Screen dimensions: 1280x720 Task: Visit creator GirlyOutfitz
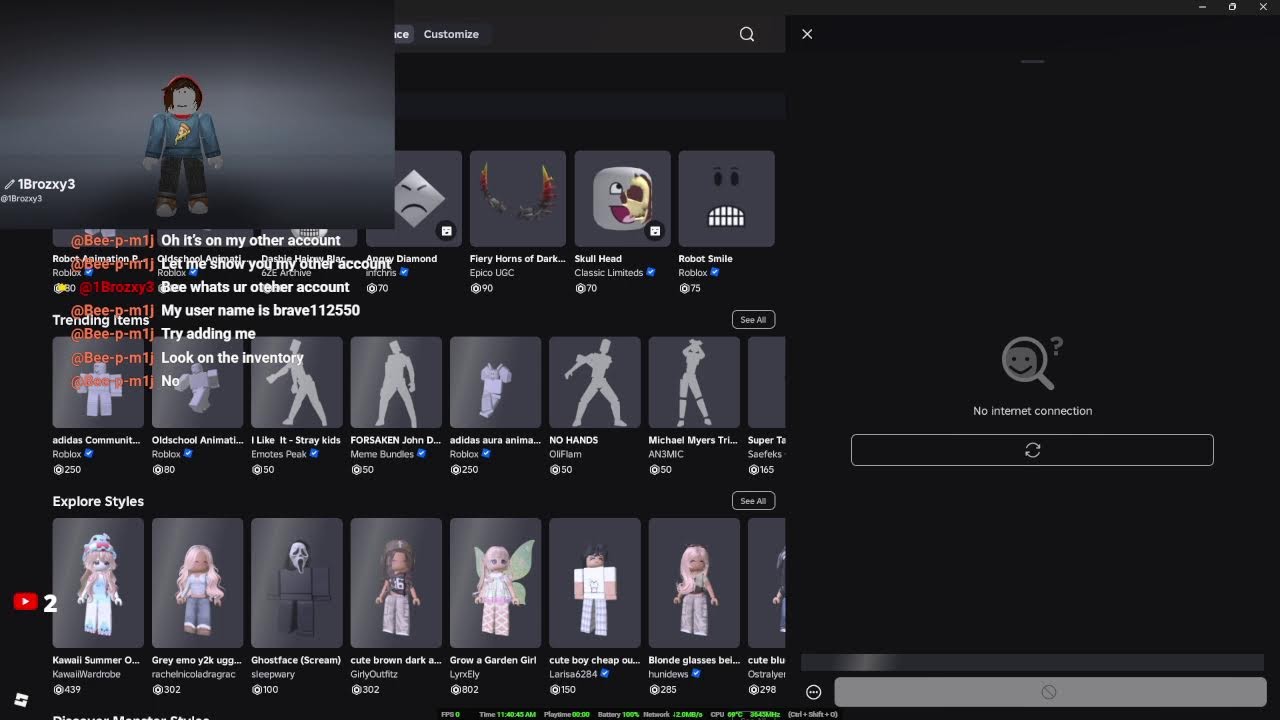pyautogui.click(x=374, y=674)
